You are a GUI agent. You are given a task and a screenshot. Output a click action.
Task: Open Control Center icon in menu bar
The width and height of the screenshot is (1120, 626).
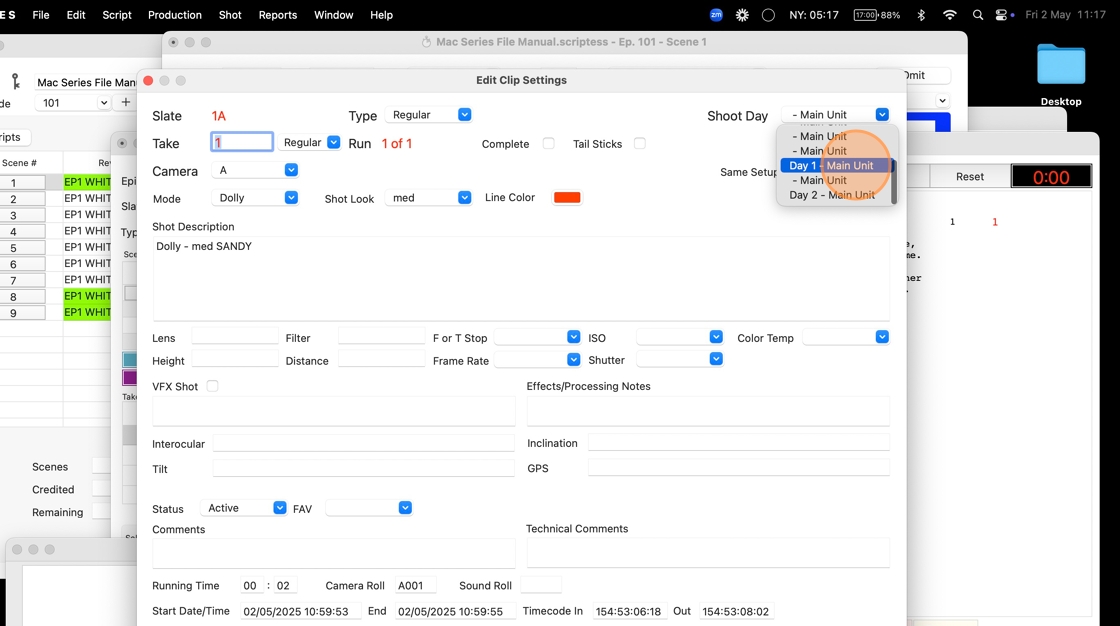[1001, 14]
